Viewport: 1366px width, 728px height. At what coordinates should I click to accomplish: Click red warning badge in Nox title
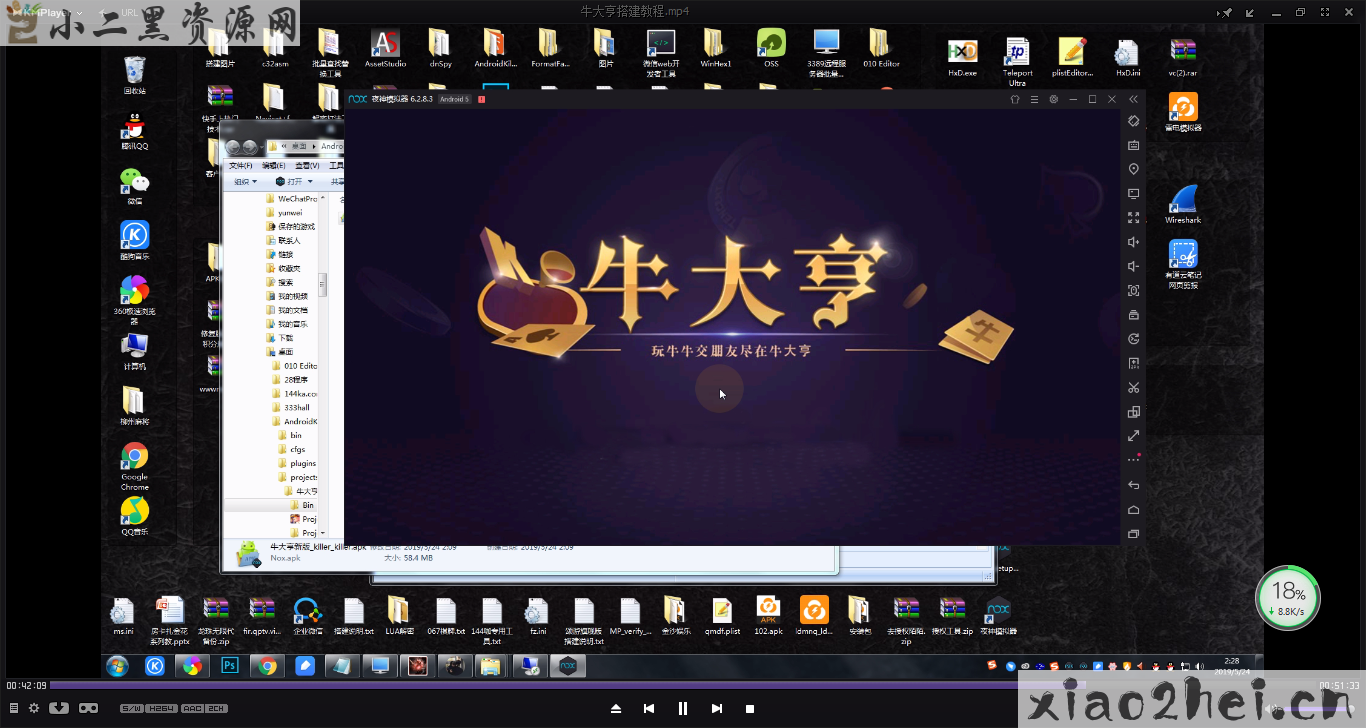tap(481, 99)
